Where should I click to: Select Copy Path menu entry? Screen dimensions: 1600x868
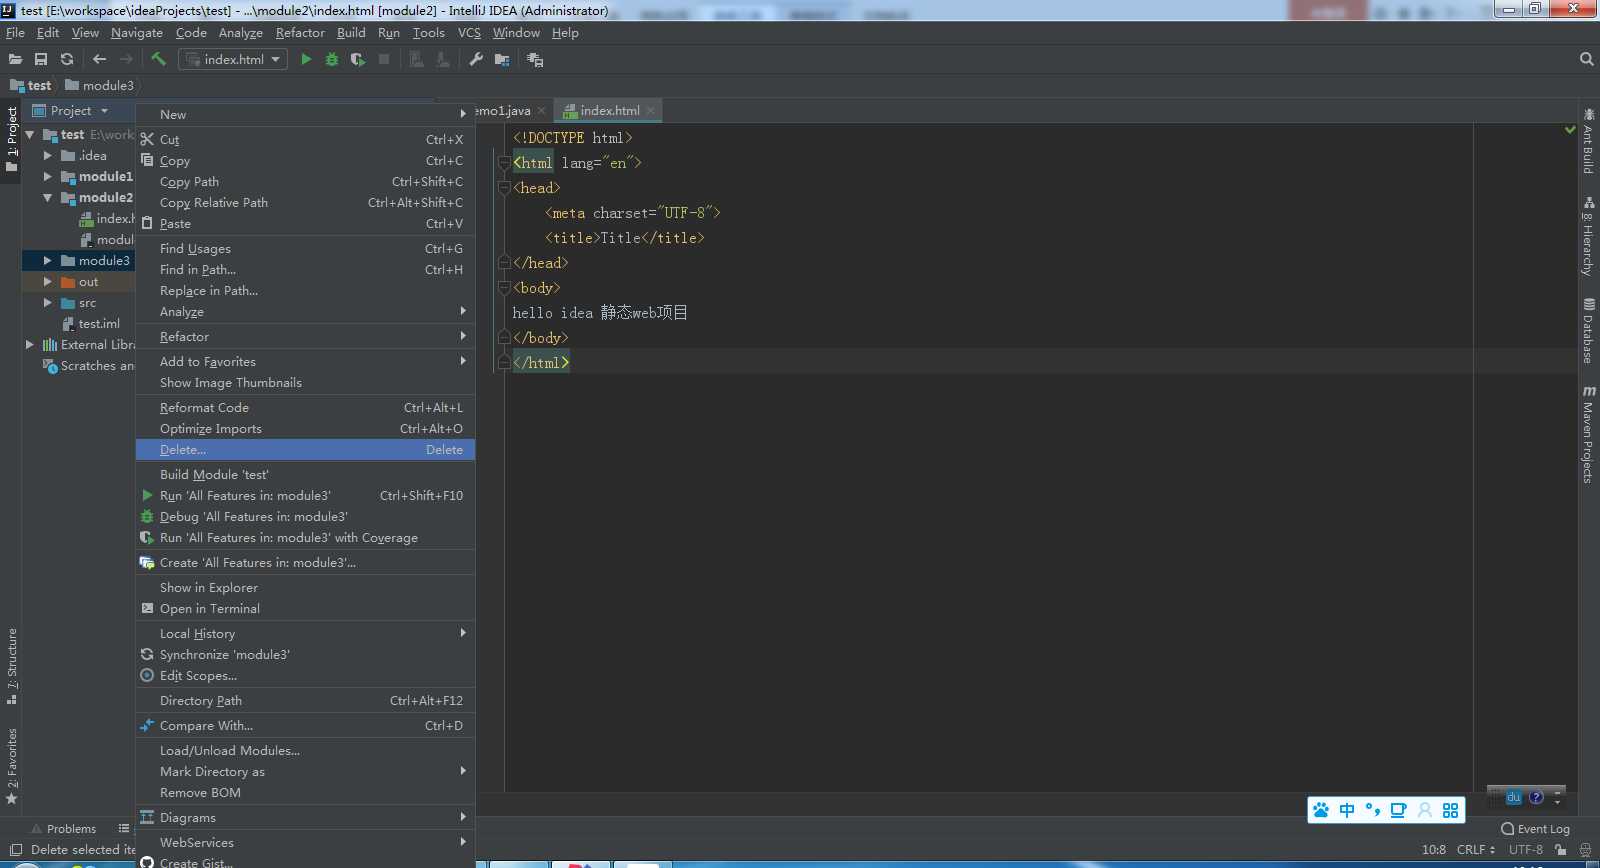pos(305,182)
